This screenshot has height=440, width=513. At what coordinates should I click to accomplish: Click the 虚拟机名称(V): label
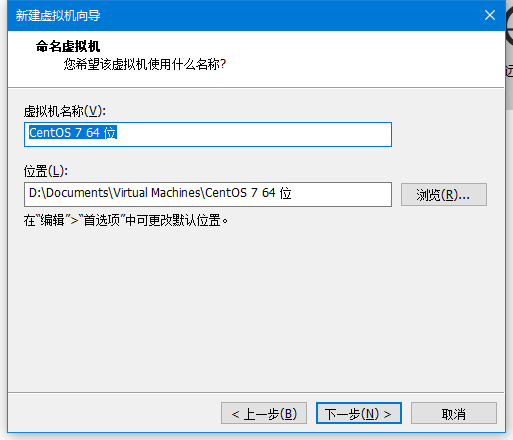point(65,111)
